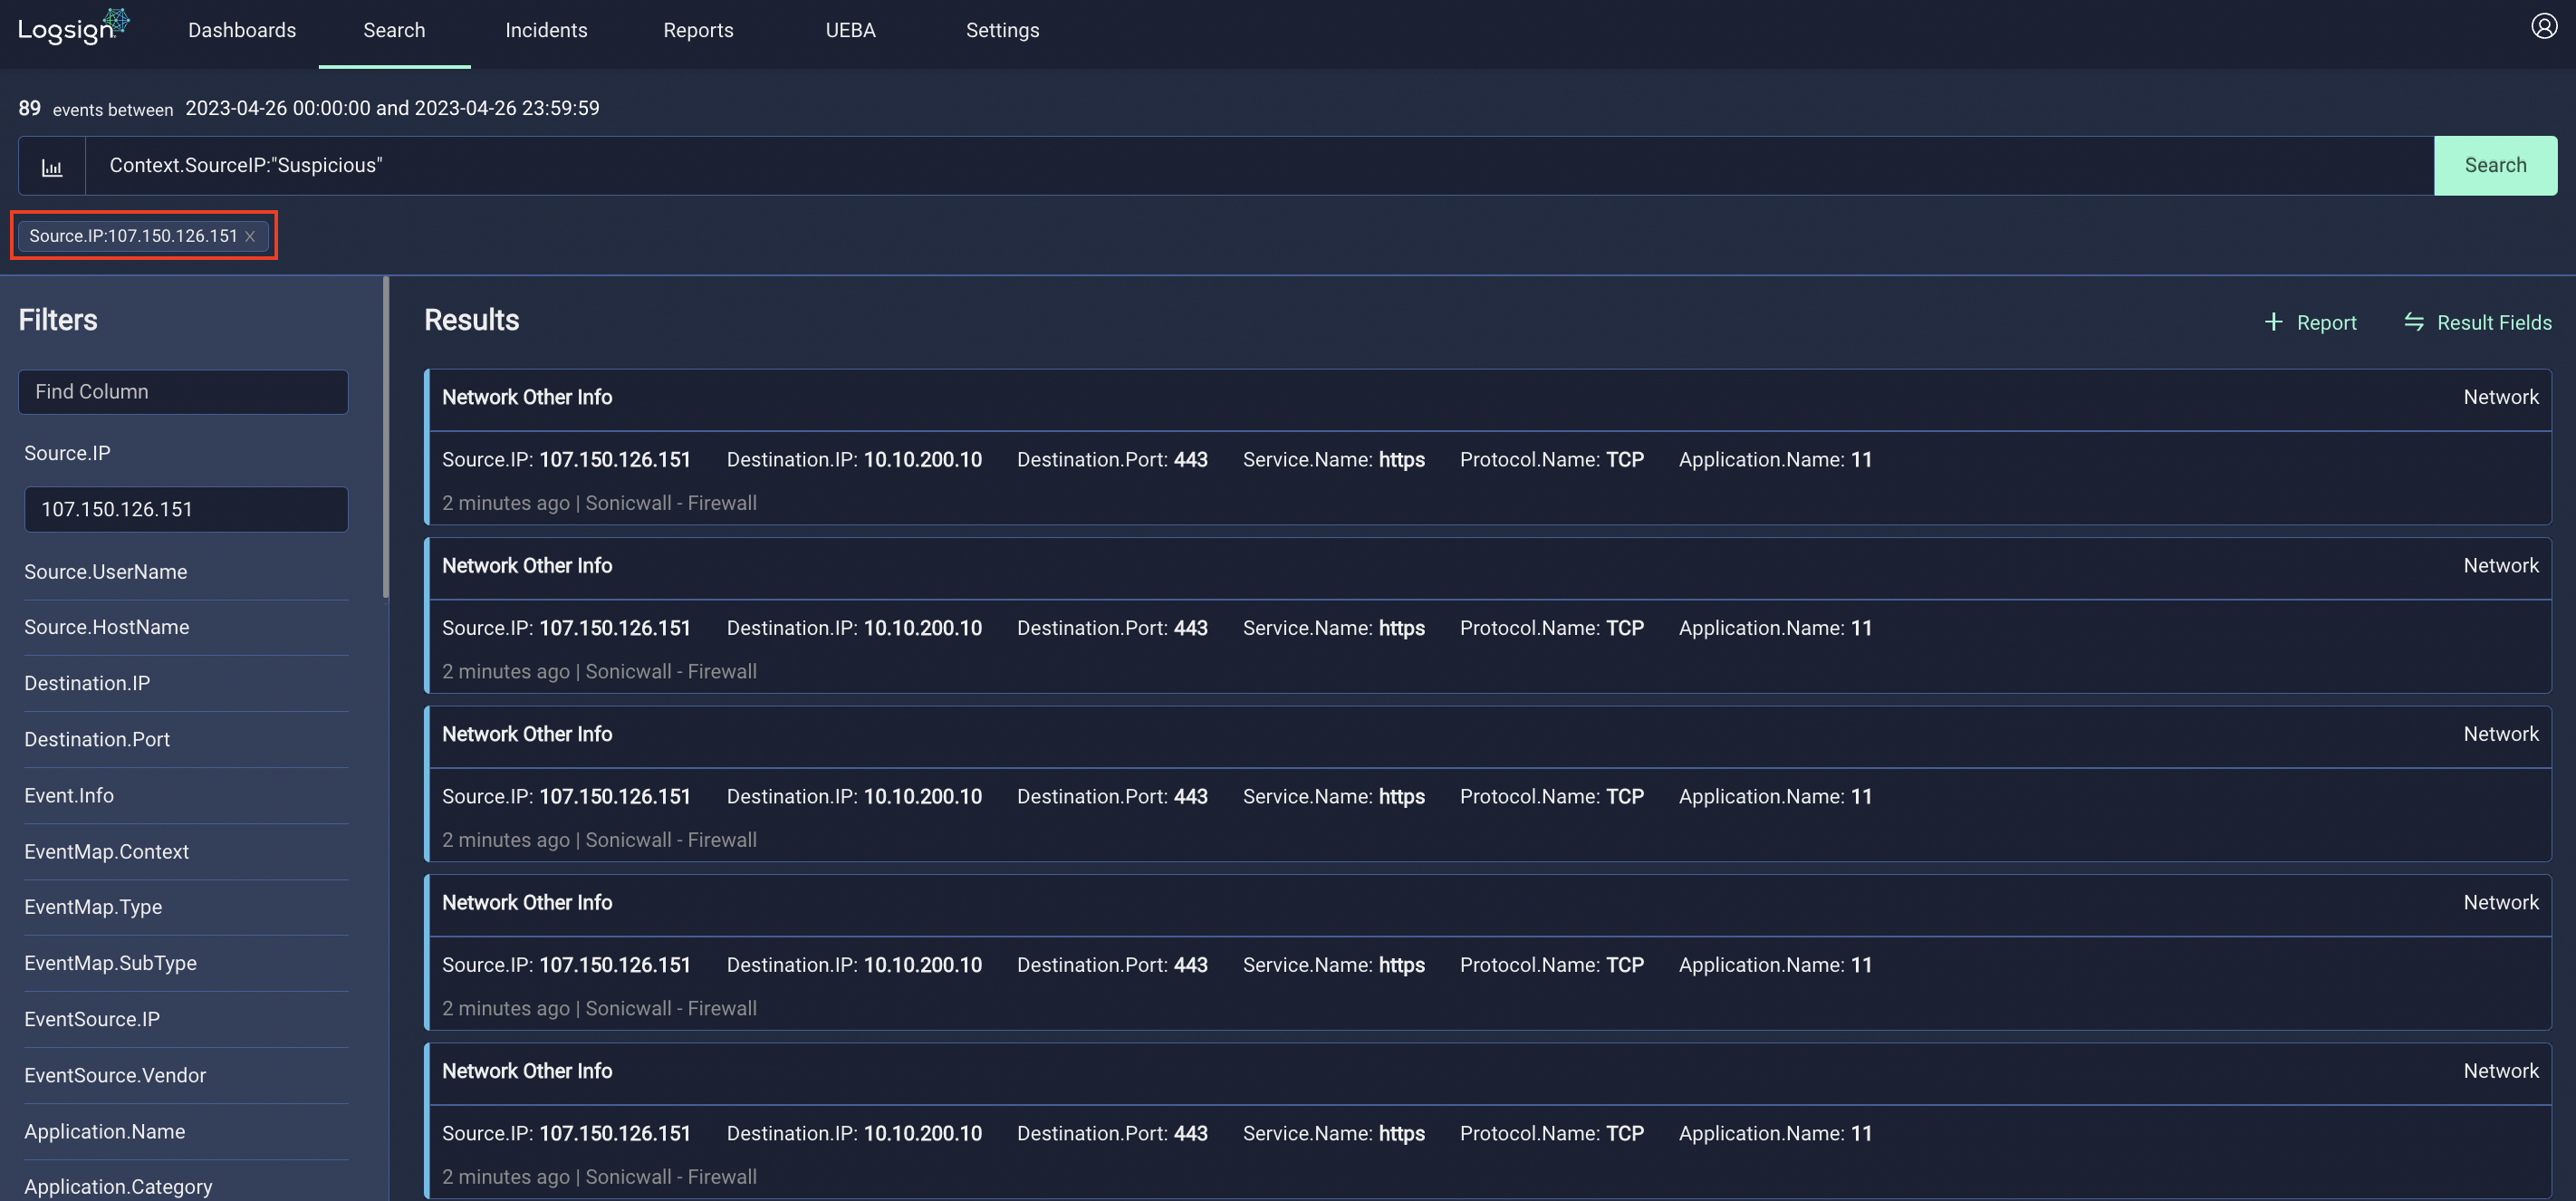Image resolution: width=2576 pixels, height=1201 pixels.
Task: Click Destination.Port 443 in first result
Action: tap(1190, 460)
